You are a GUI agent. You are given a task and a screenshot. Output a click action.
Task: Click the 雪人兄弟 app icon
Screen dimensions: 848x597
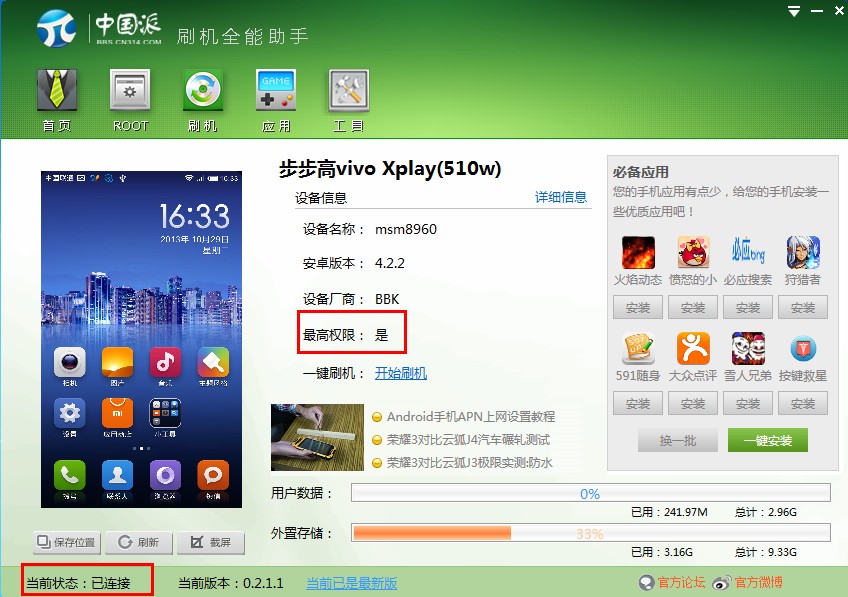[x=748, y=349]
